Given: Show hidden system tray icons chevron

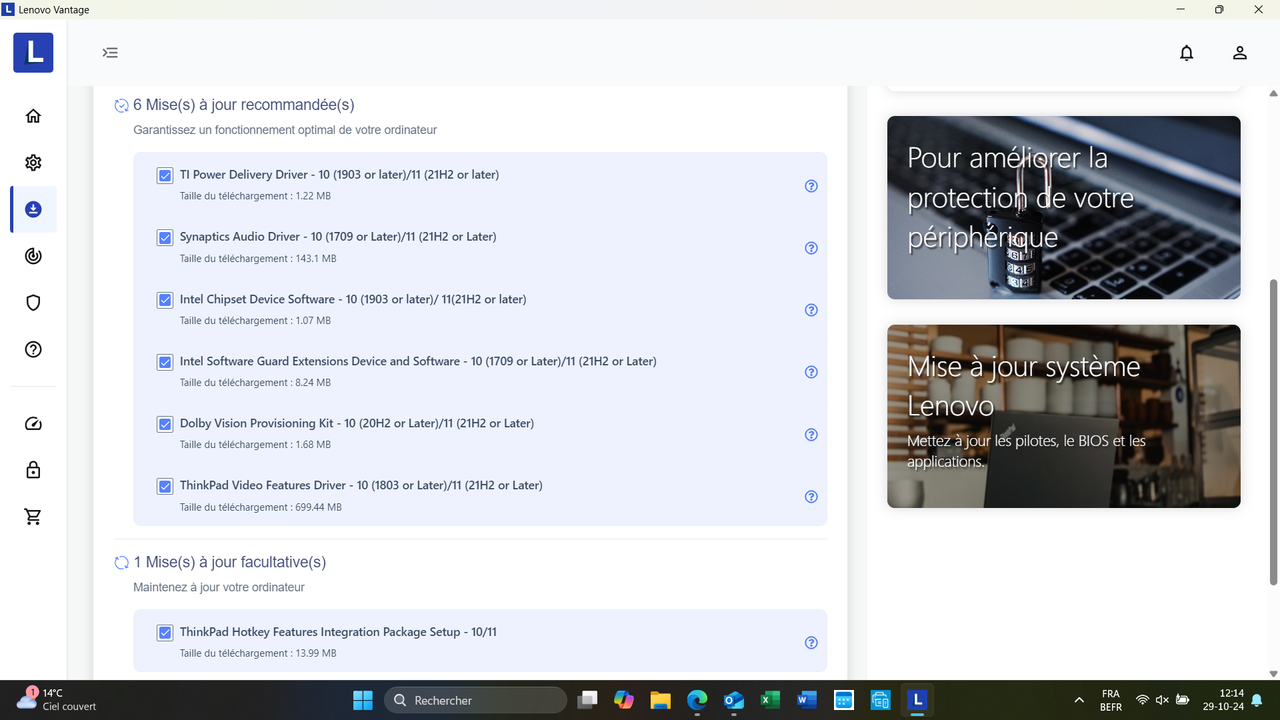Looking at the screenshot, I should pyautogui.click(x=1078, y=700).
